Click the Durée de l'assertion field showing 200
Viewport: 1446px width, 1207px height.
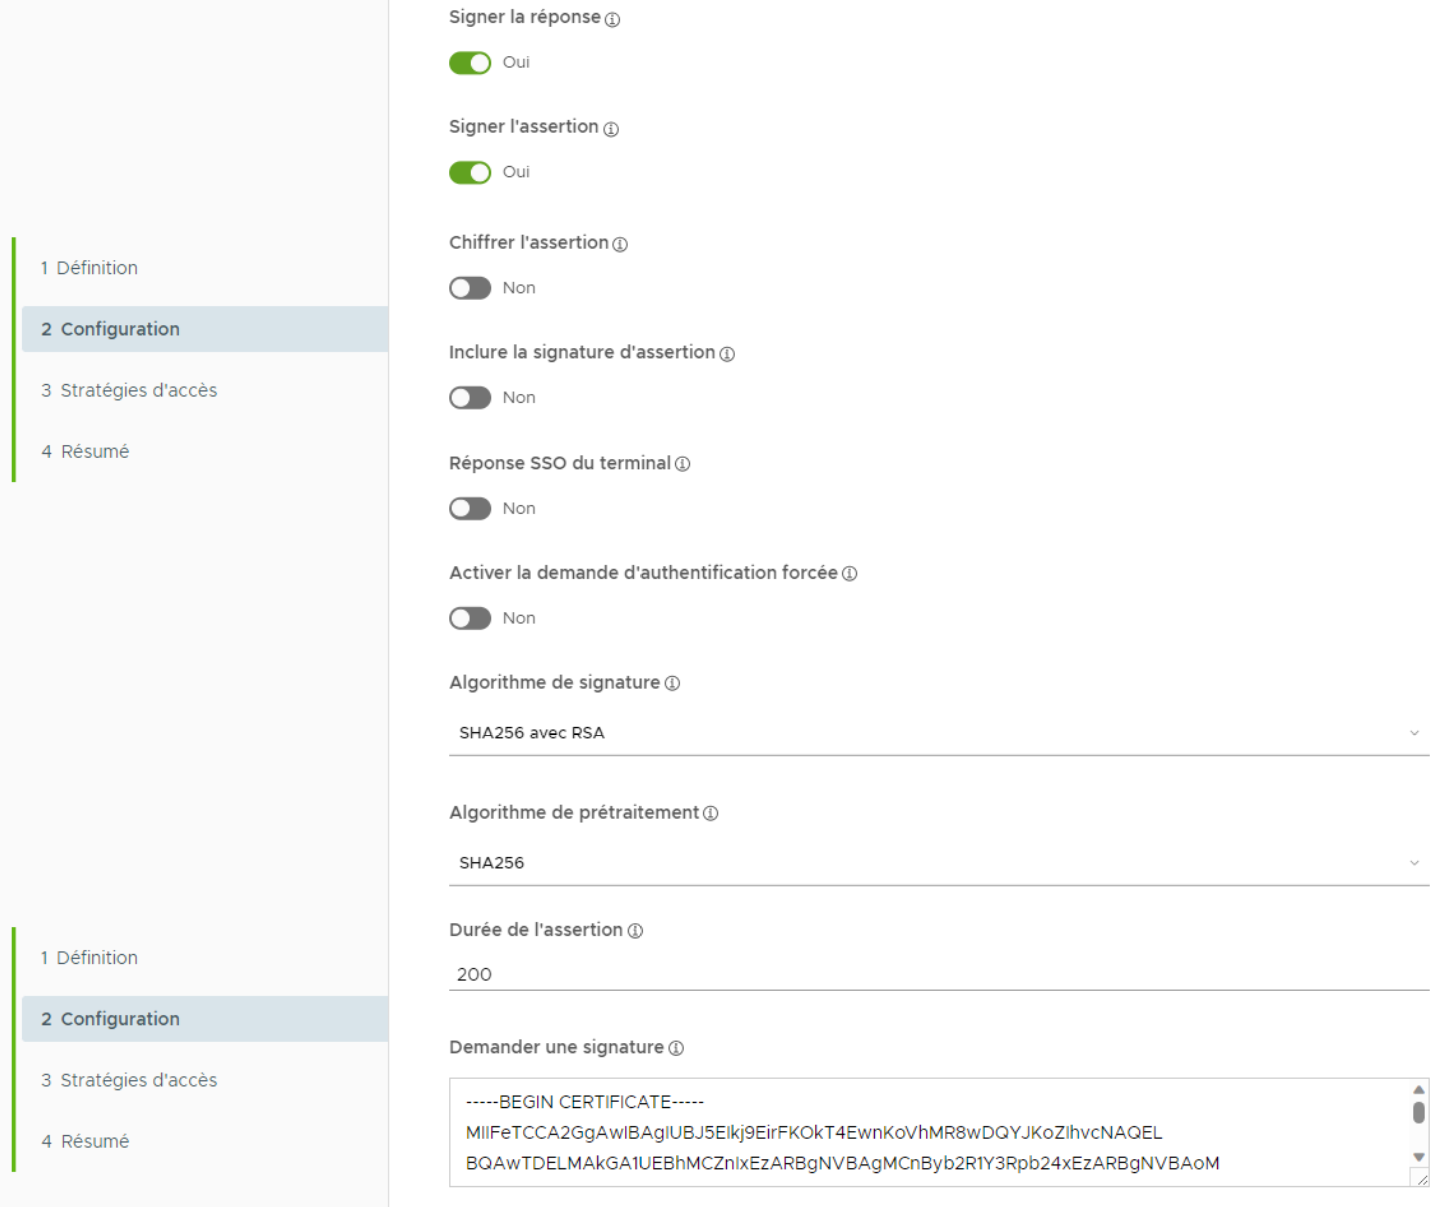938,974
